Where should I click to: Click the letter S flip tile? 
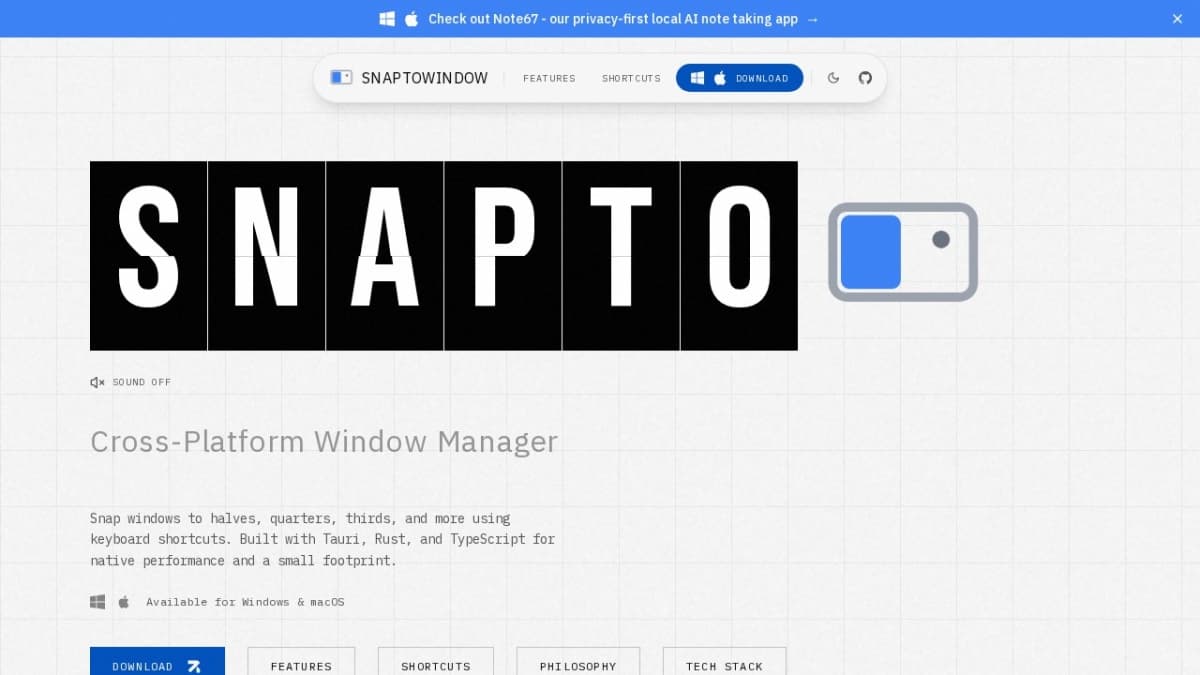pos(148,256)
